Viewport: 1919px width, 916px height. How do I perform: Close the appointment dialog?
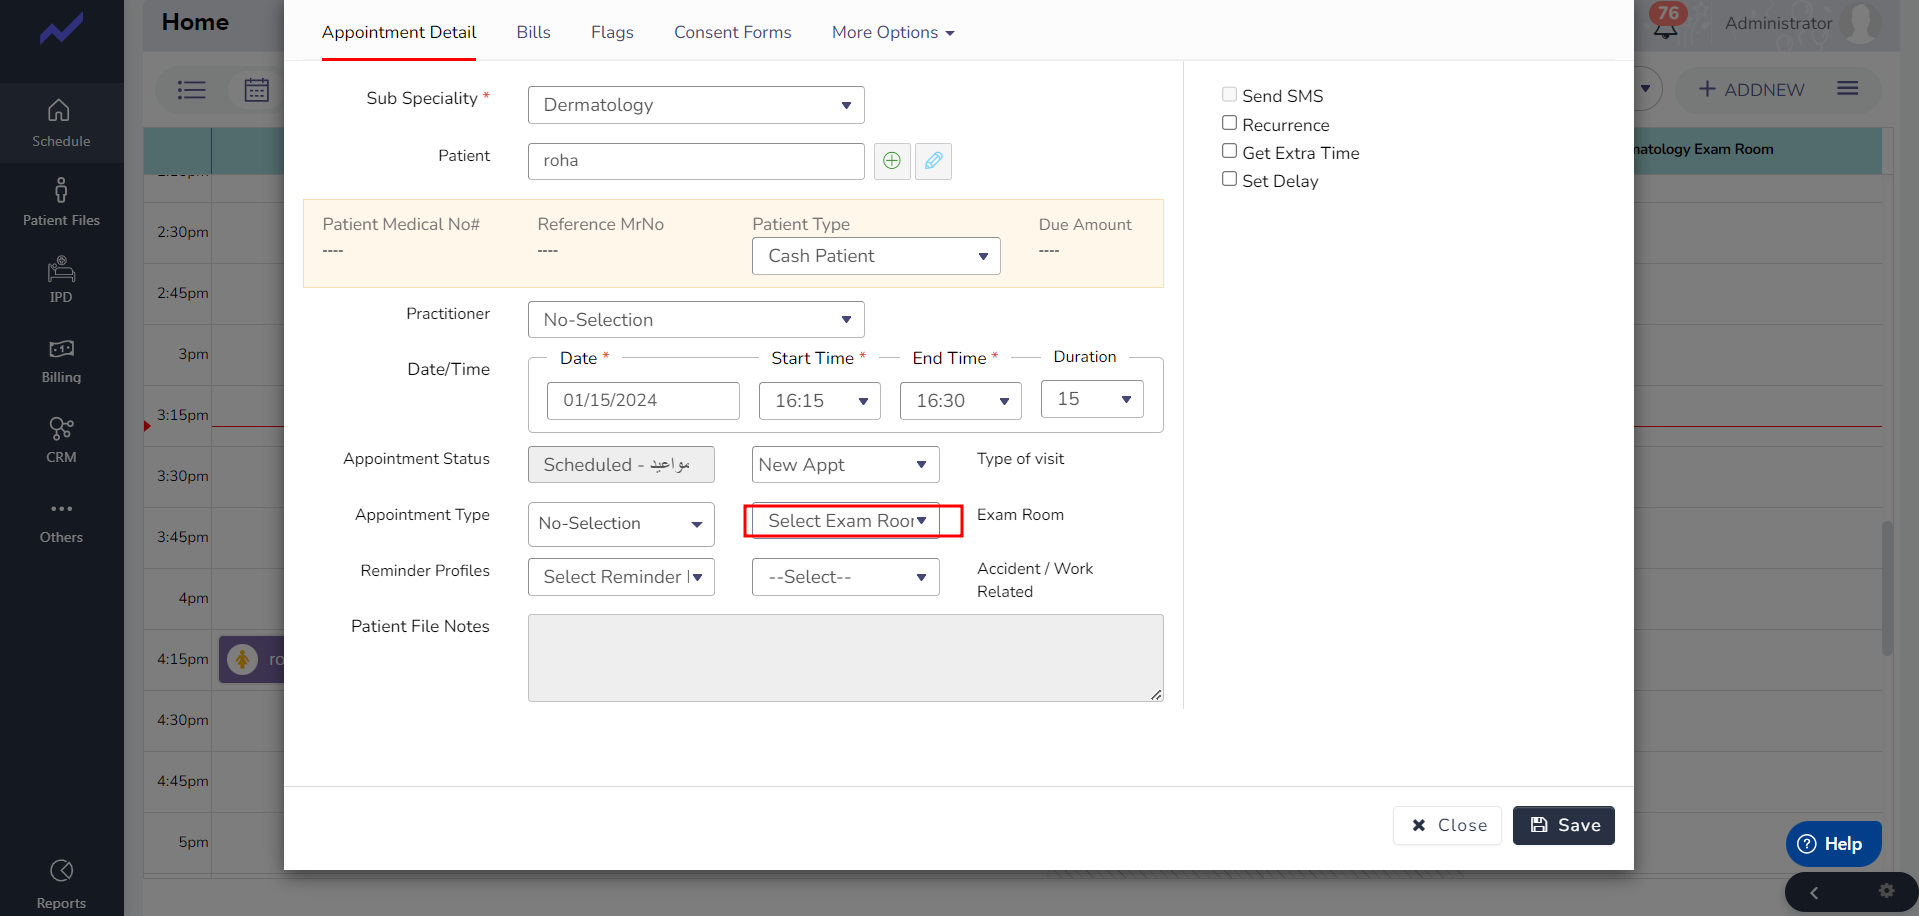(1448, 825)
